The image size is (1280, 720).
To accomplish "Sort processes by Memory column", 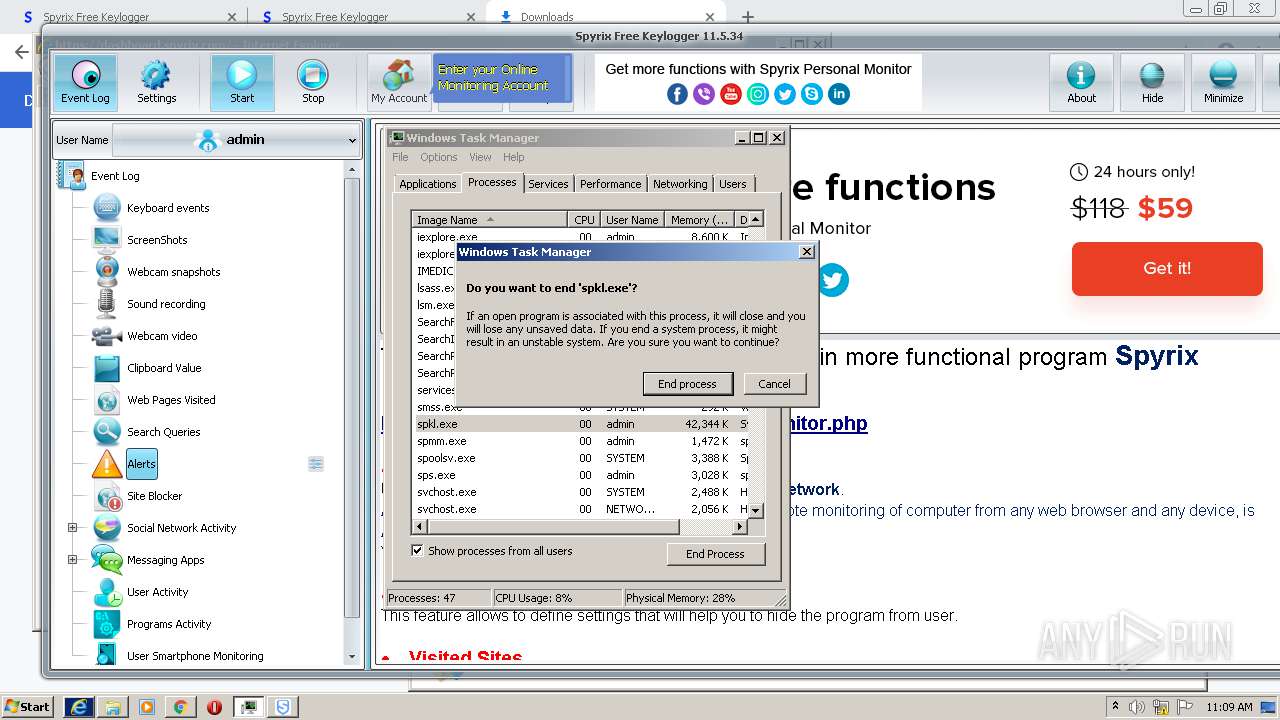I will click(x=700, y=220).
